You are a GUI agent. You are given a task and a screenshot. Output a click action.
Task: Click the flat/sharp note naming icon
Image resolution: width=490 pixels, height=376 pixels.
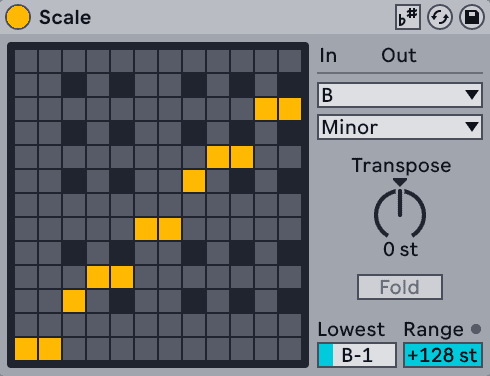tap(408, 17)
